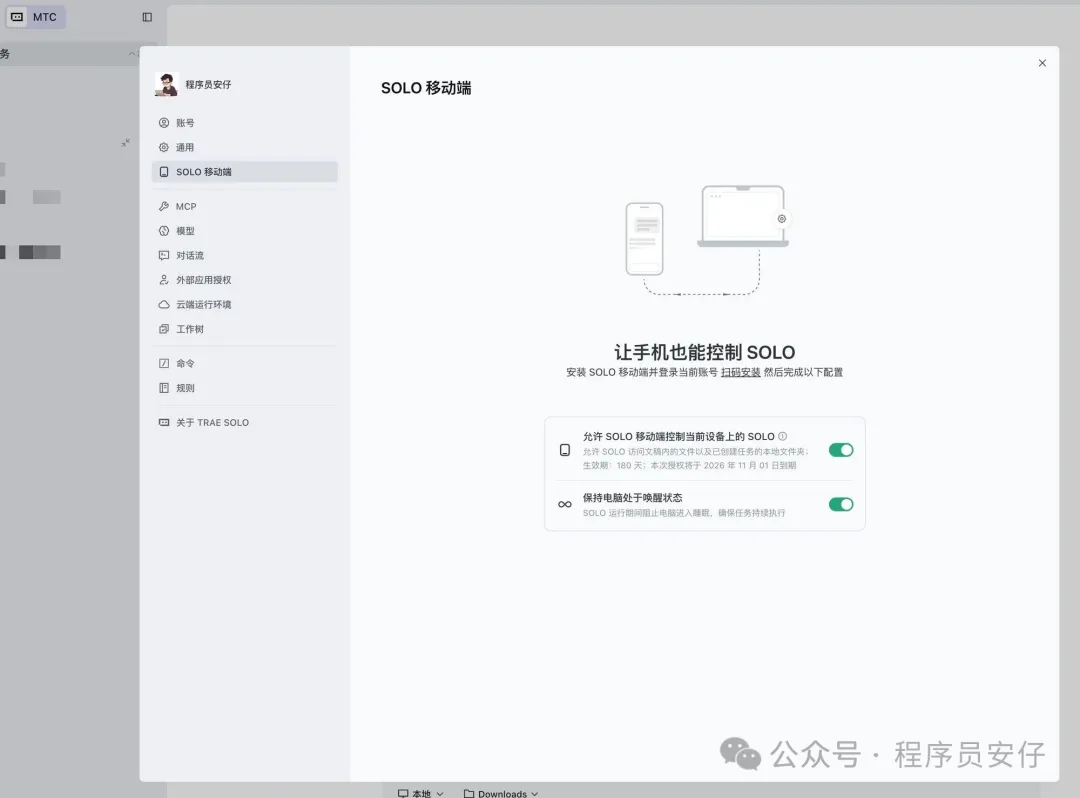Screen dimensions: 1080x798
Task: Click the 规则 book icon
Action: tap(164, 388)
